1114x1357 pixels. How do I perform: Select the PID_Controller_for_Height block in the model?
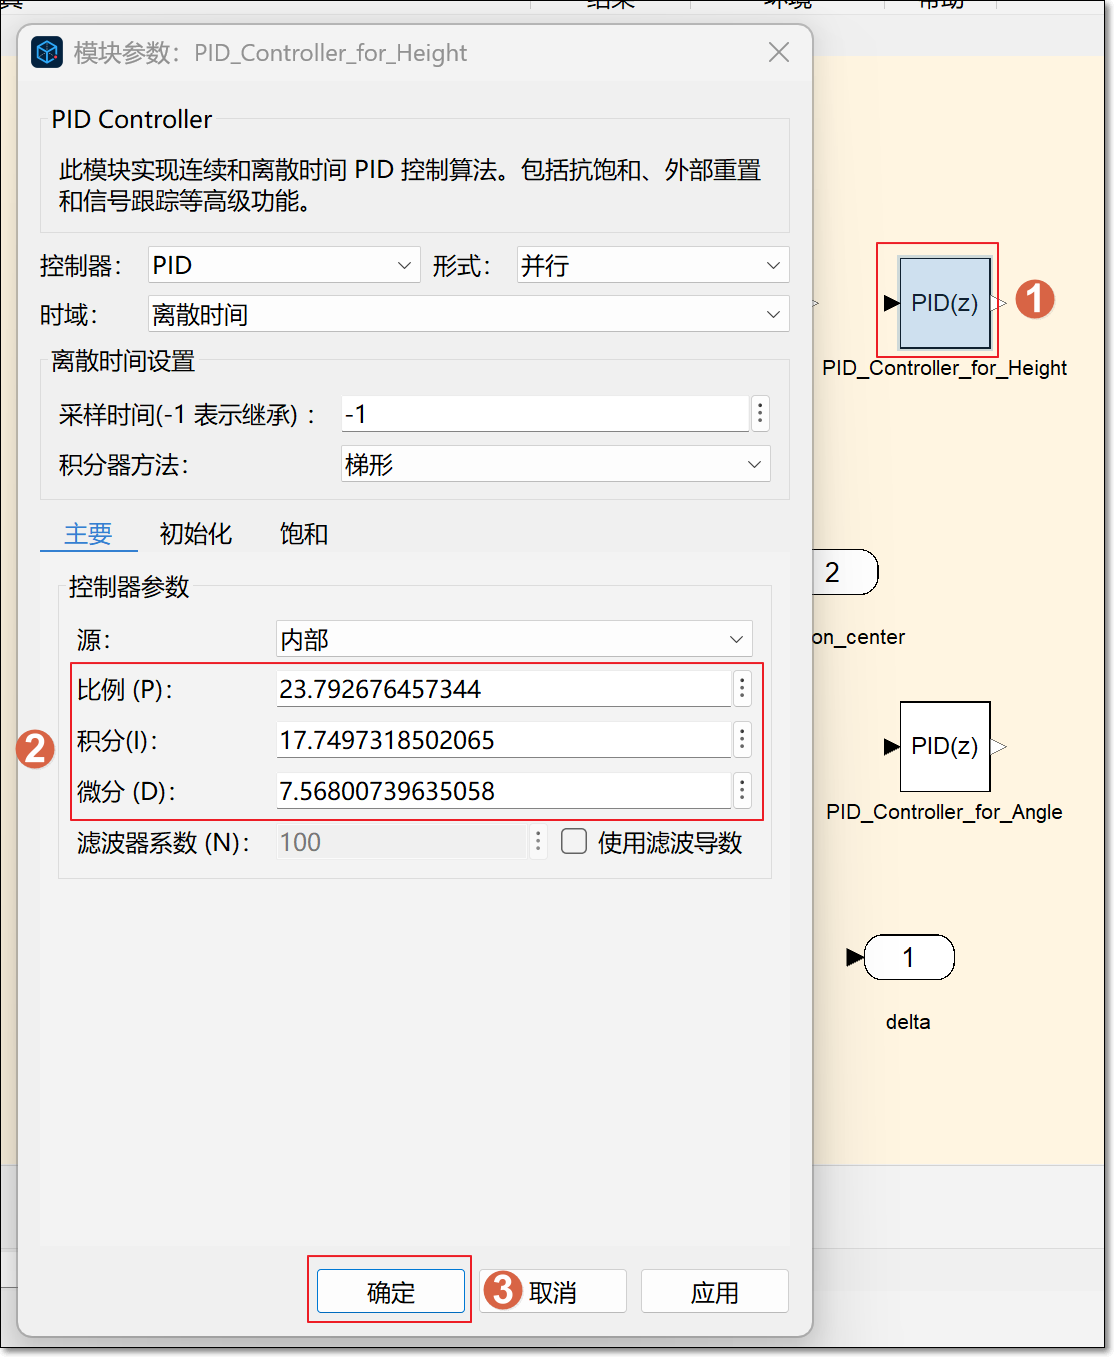pos(944,302)
